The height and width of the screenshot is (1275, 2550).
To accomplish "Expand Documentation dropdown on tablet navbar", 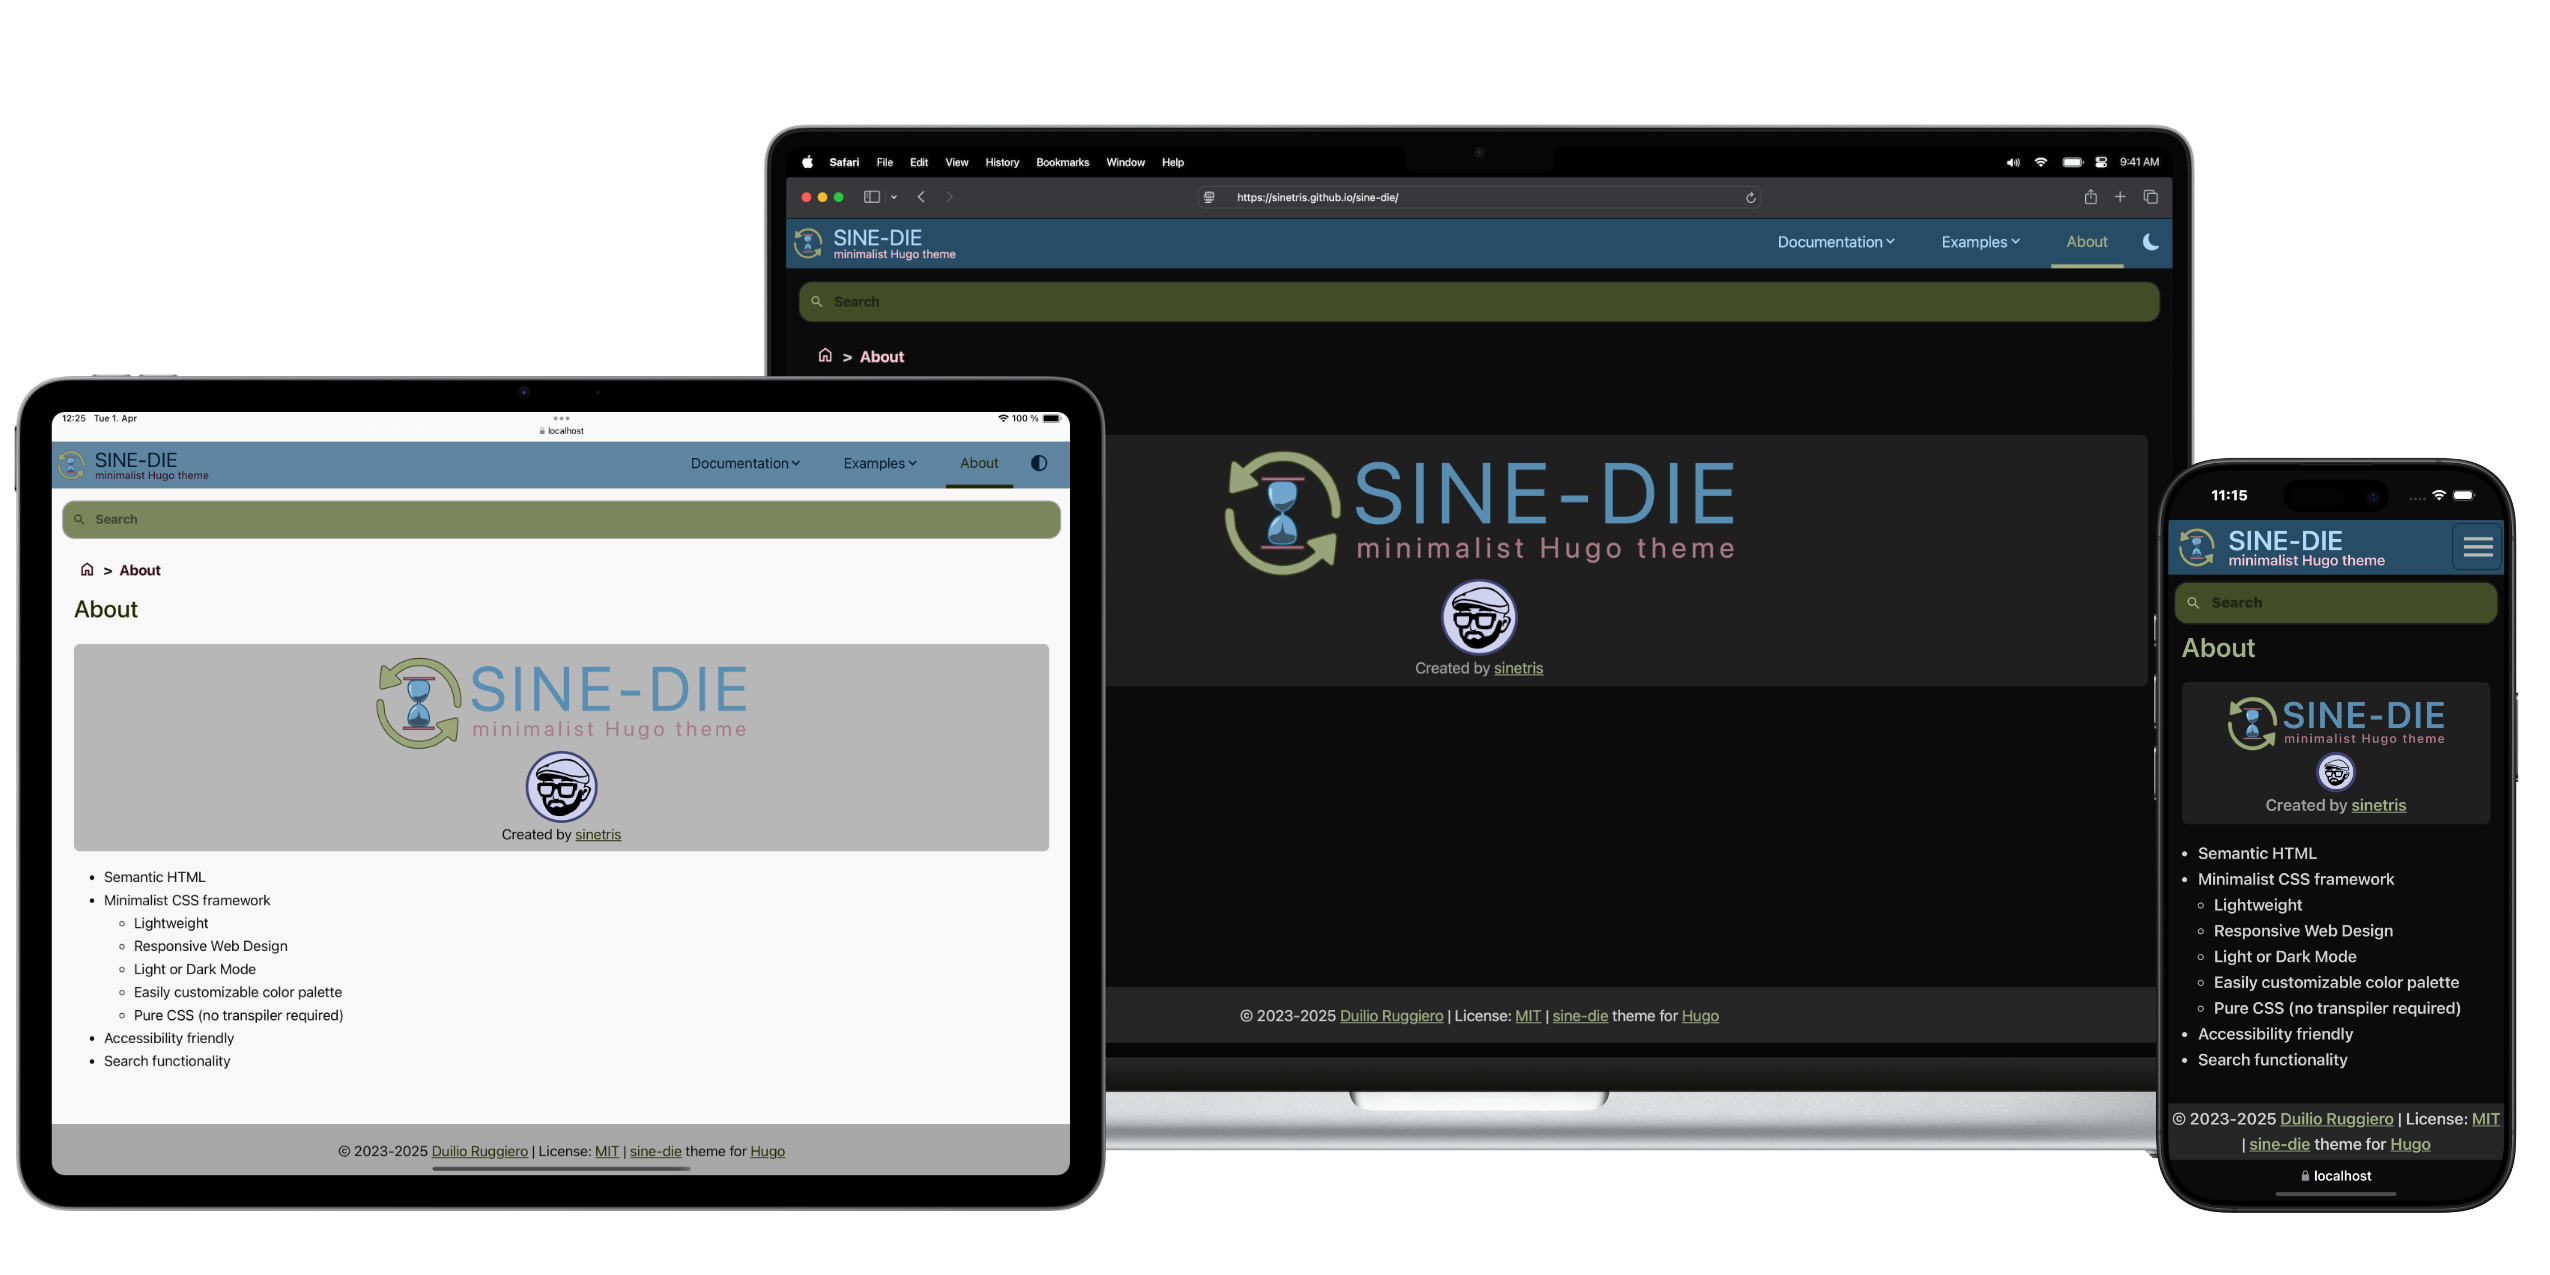I will (745, 463).
